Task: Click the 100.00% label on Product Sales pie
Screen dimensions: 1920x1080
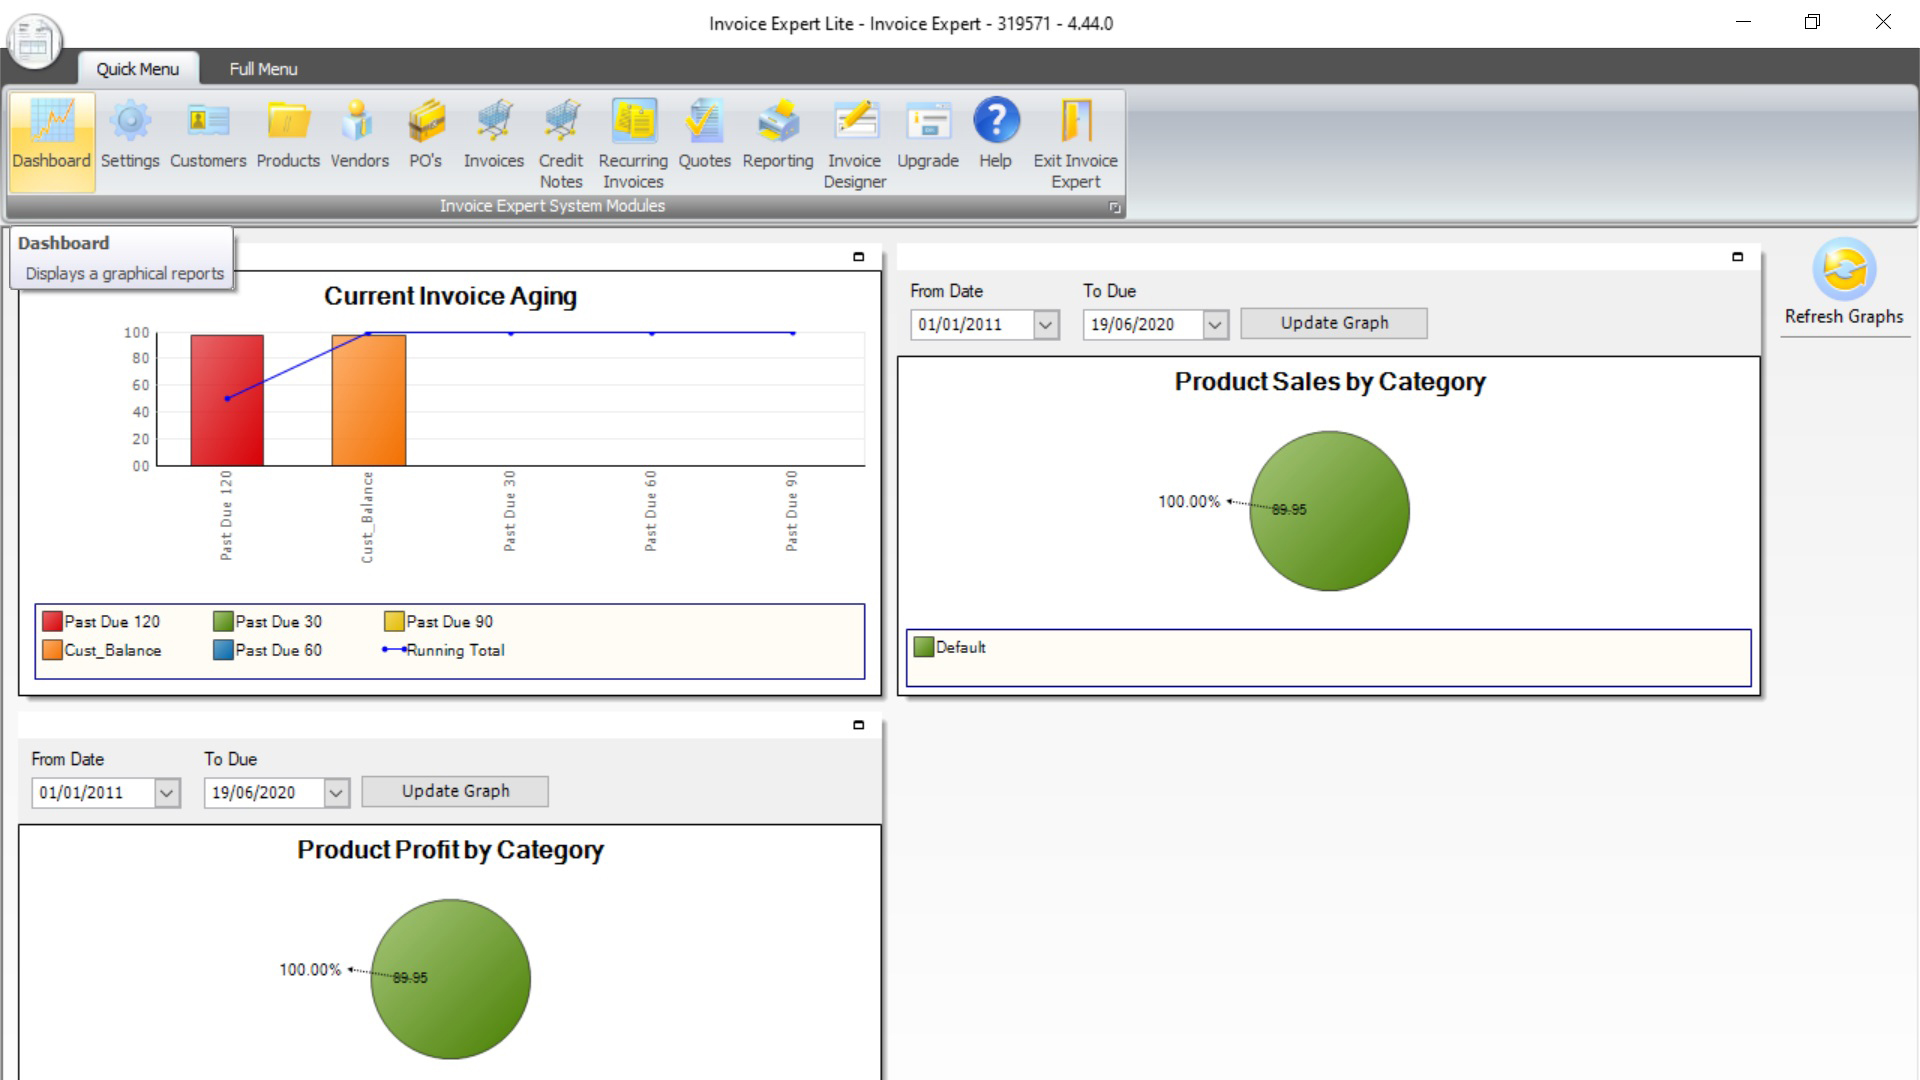Action: pos(1189,502)
